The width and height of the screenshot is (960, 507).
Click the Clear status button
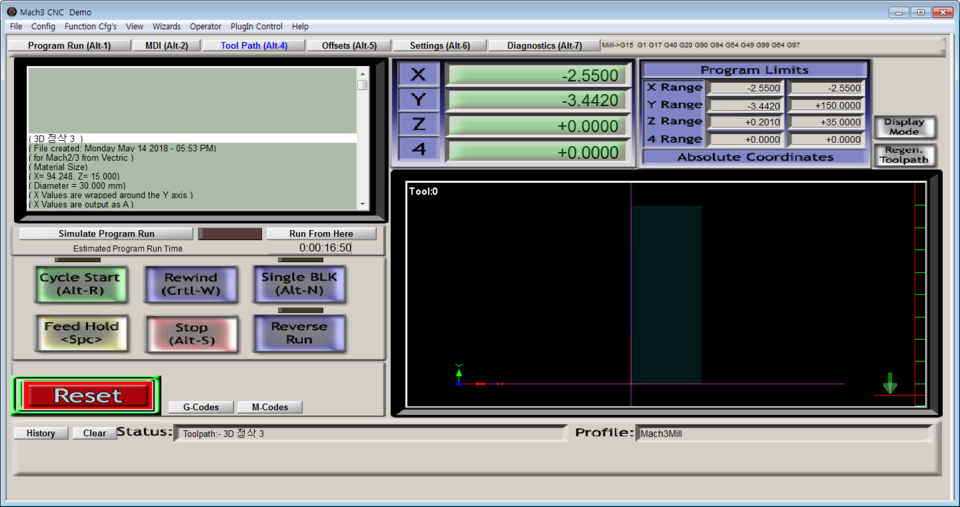coord(94,433)
